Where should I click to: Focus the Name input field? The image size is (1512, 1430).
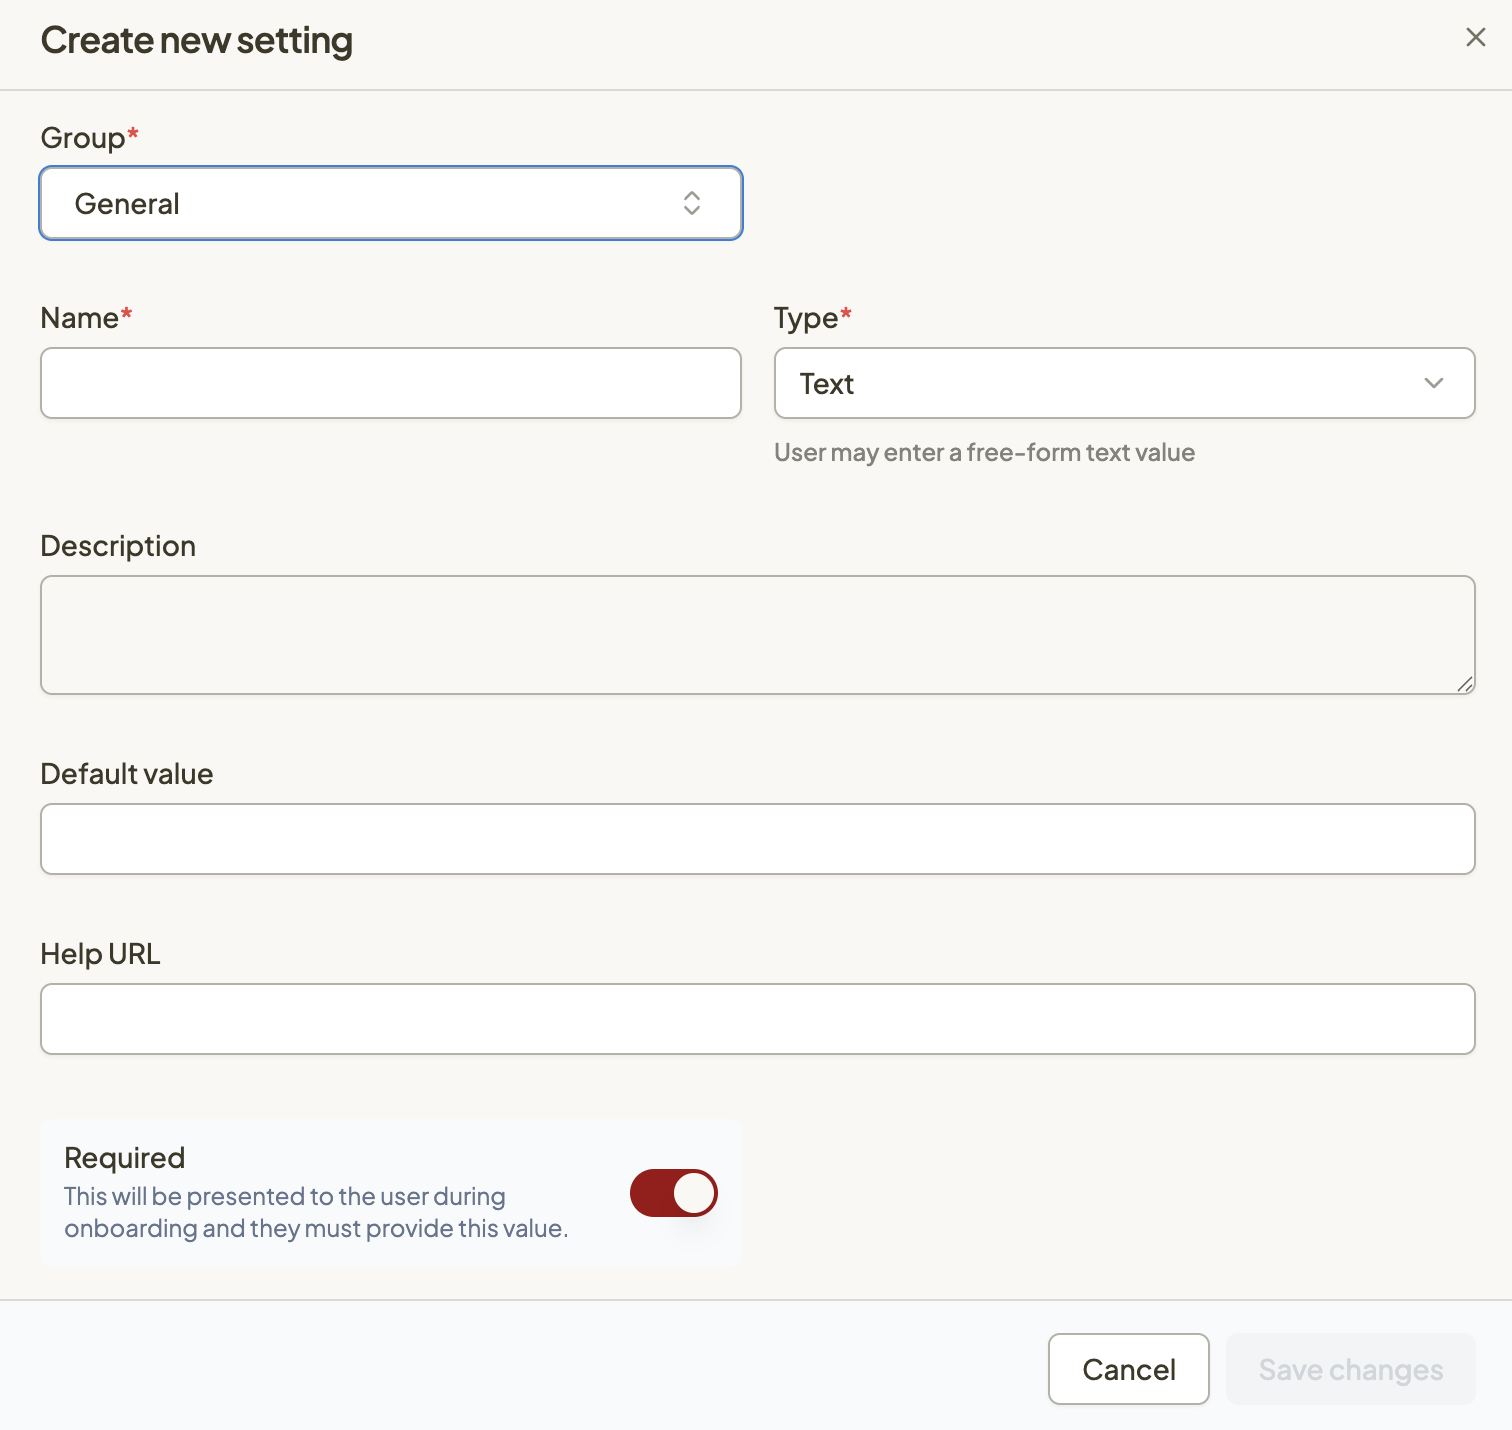pyautogui.click(x=390, y=383)
